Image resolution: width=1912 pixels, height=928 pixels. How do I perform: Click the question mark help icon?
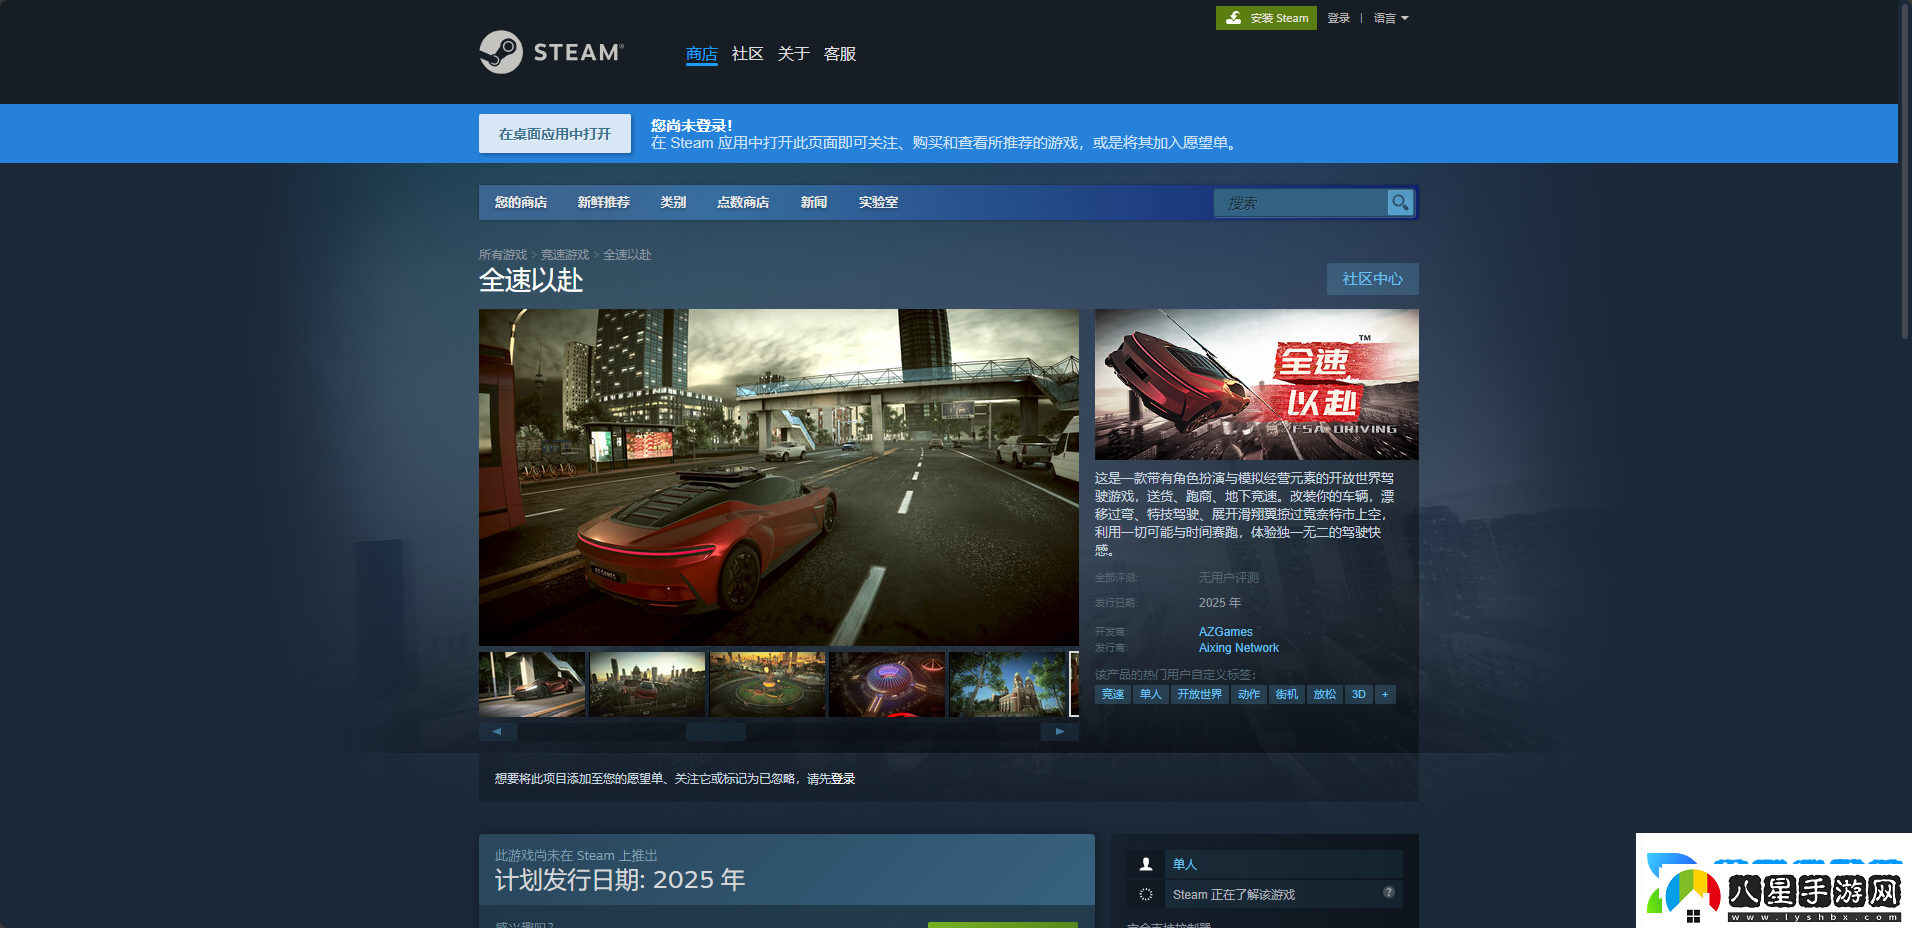tap(1388, 892)
